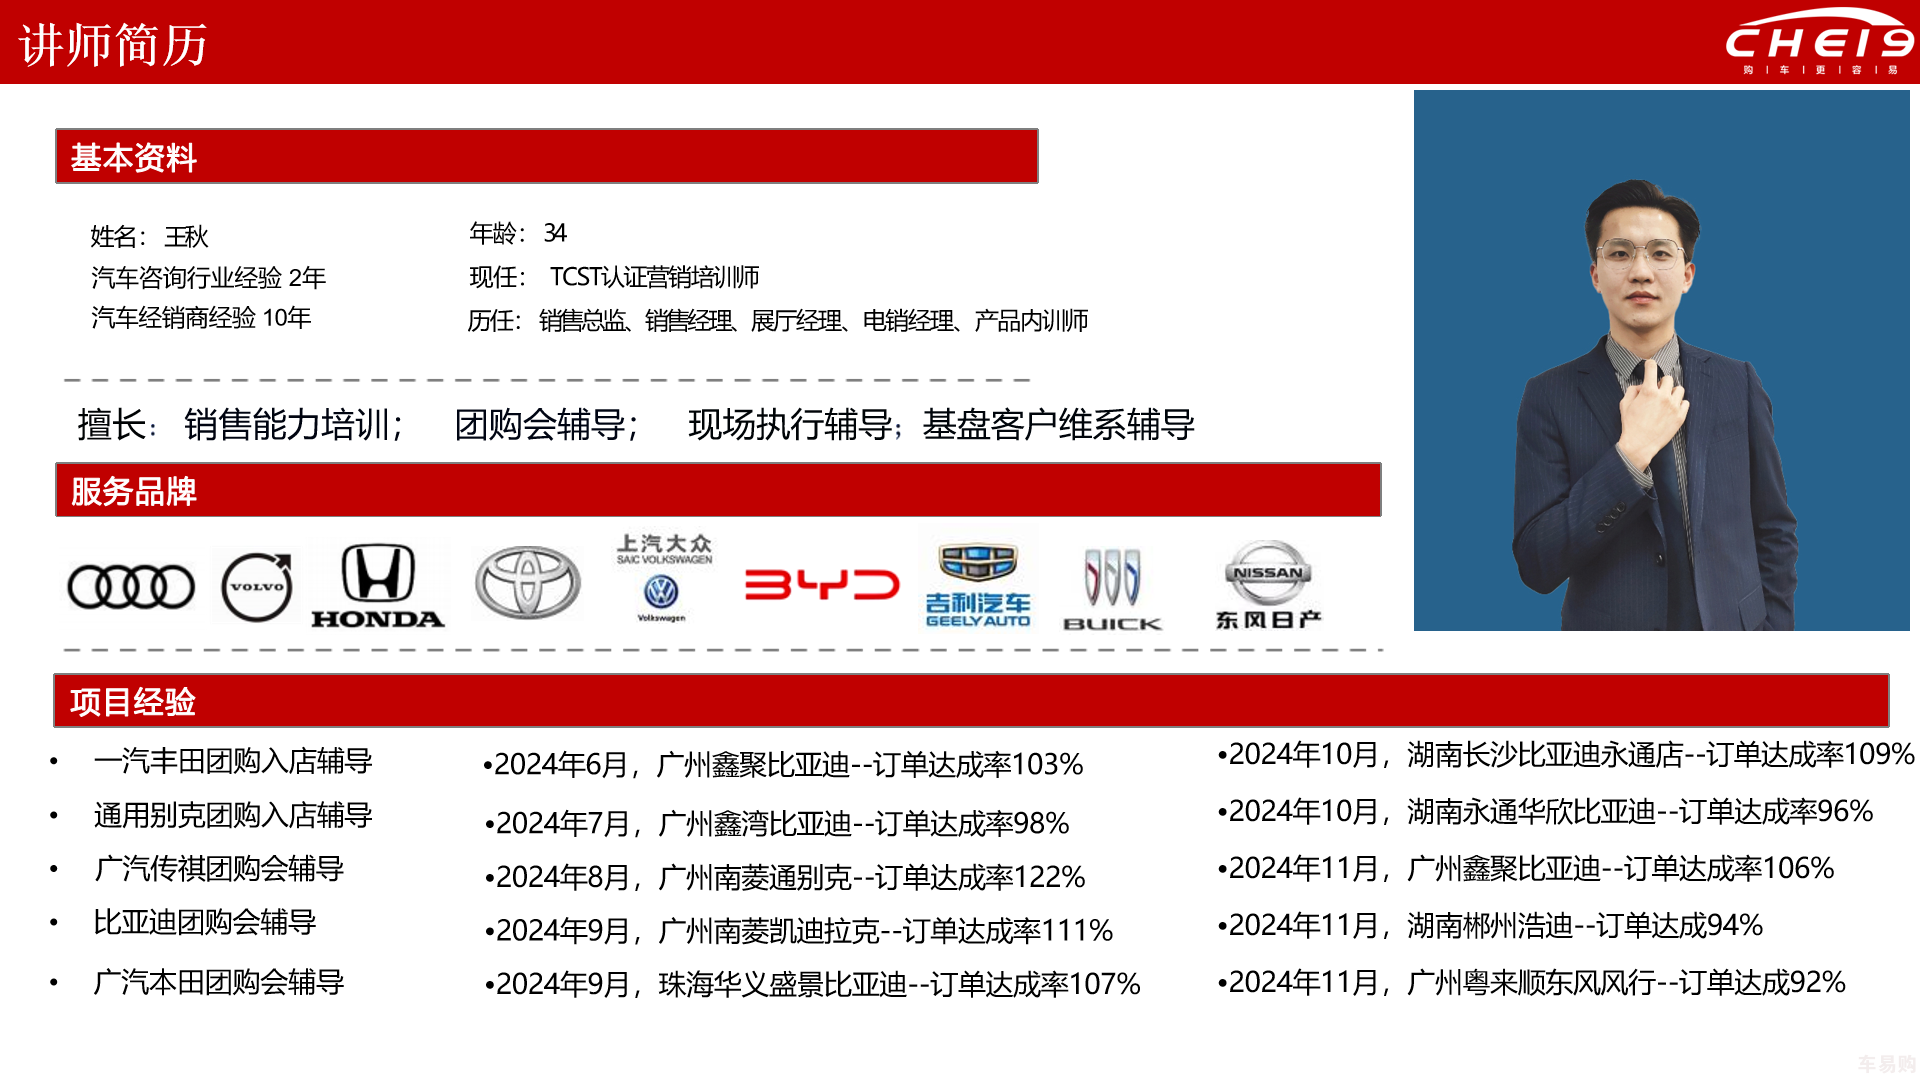Select 基盘客户维系辅导 specialty text
This screenshot has width=1920, height=1080.
tap(1058, 425)
